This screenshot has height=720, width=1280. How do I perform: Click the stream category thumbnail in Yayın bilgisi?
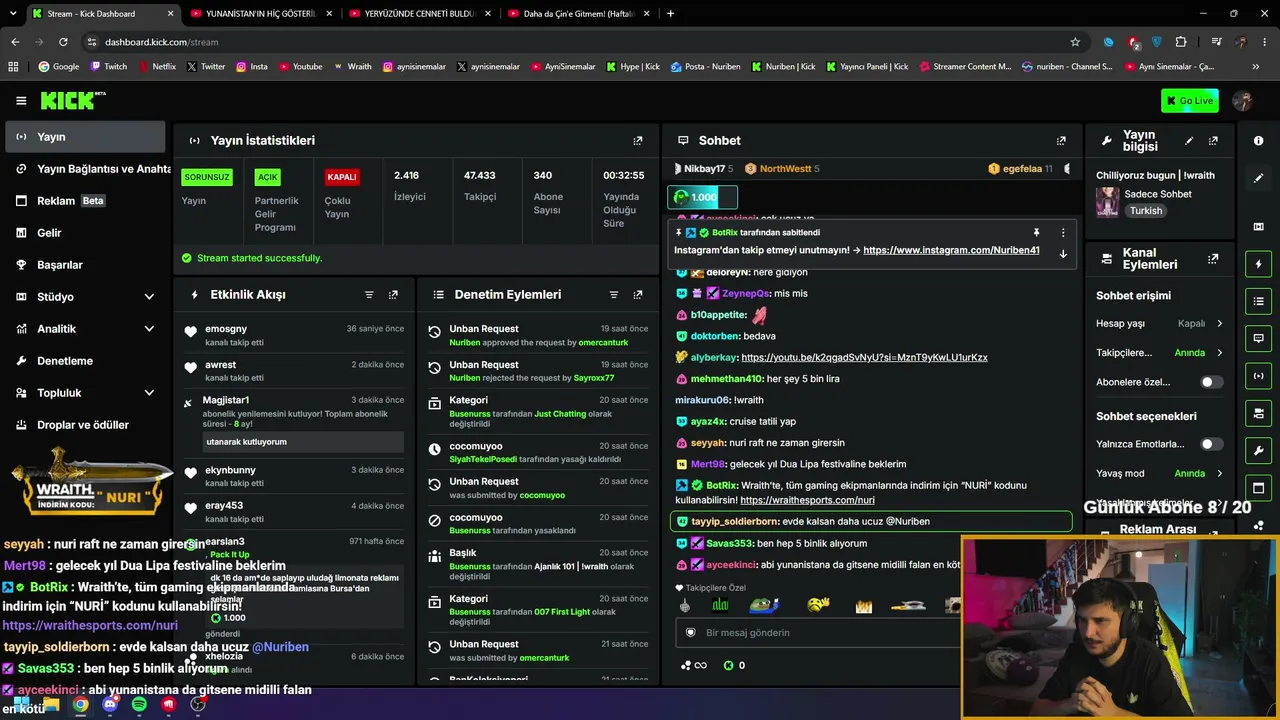tap(1107, 202)
